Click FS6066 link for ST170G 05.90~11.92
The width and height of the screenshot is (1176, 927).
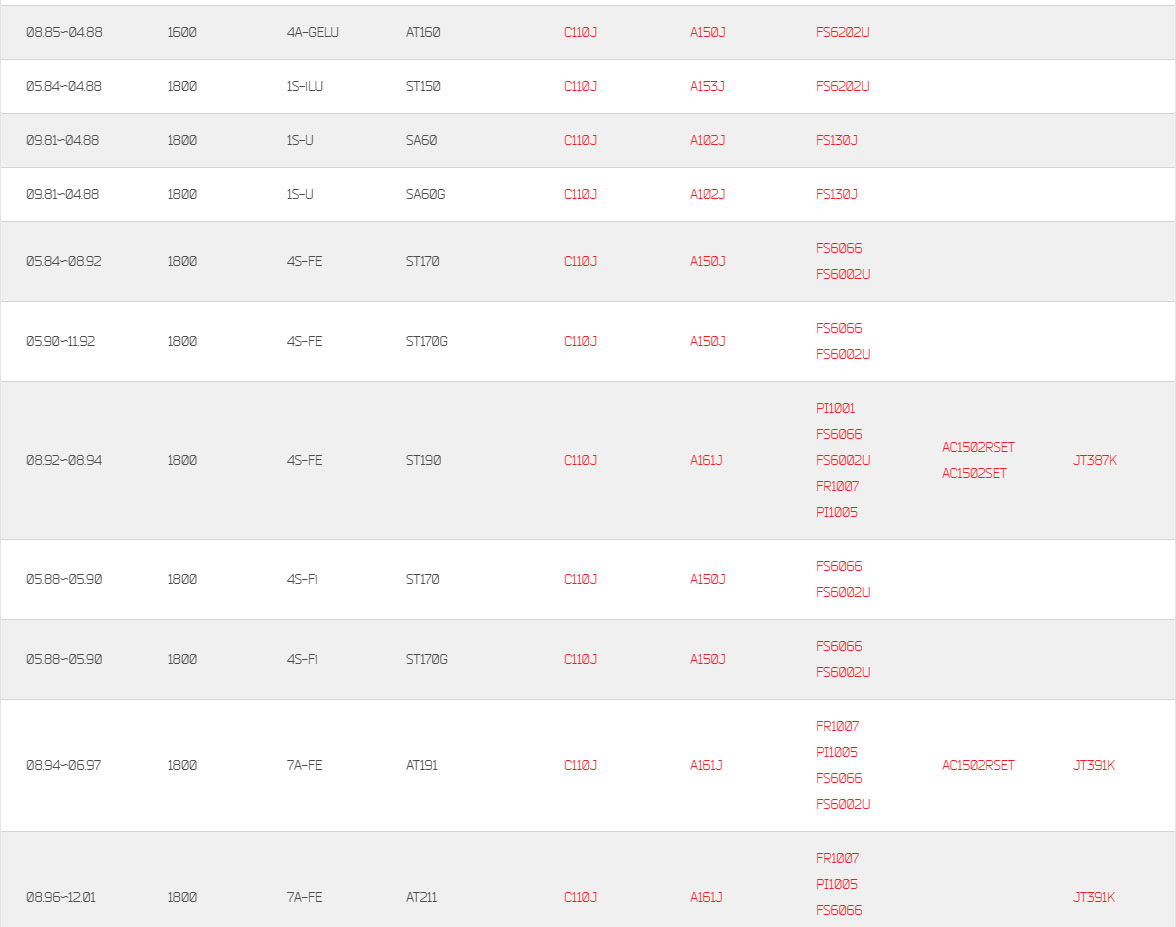point(838,328)
